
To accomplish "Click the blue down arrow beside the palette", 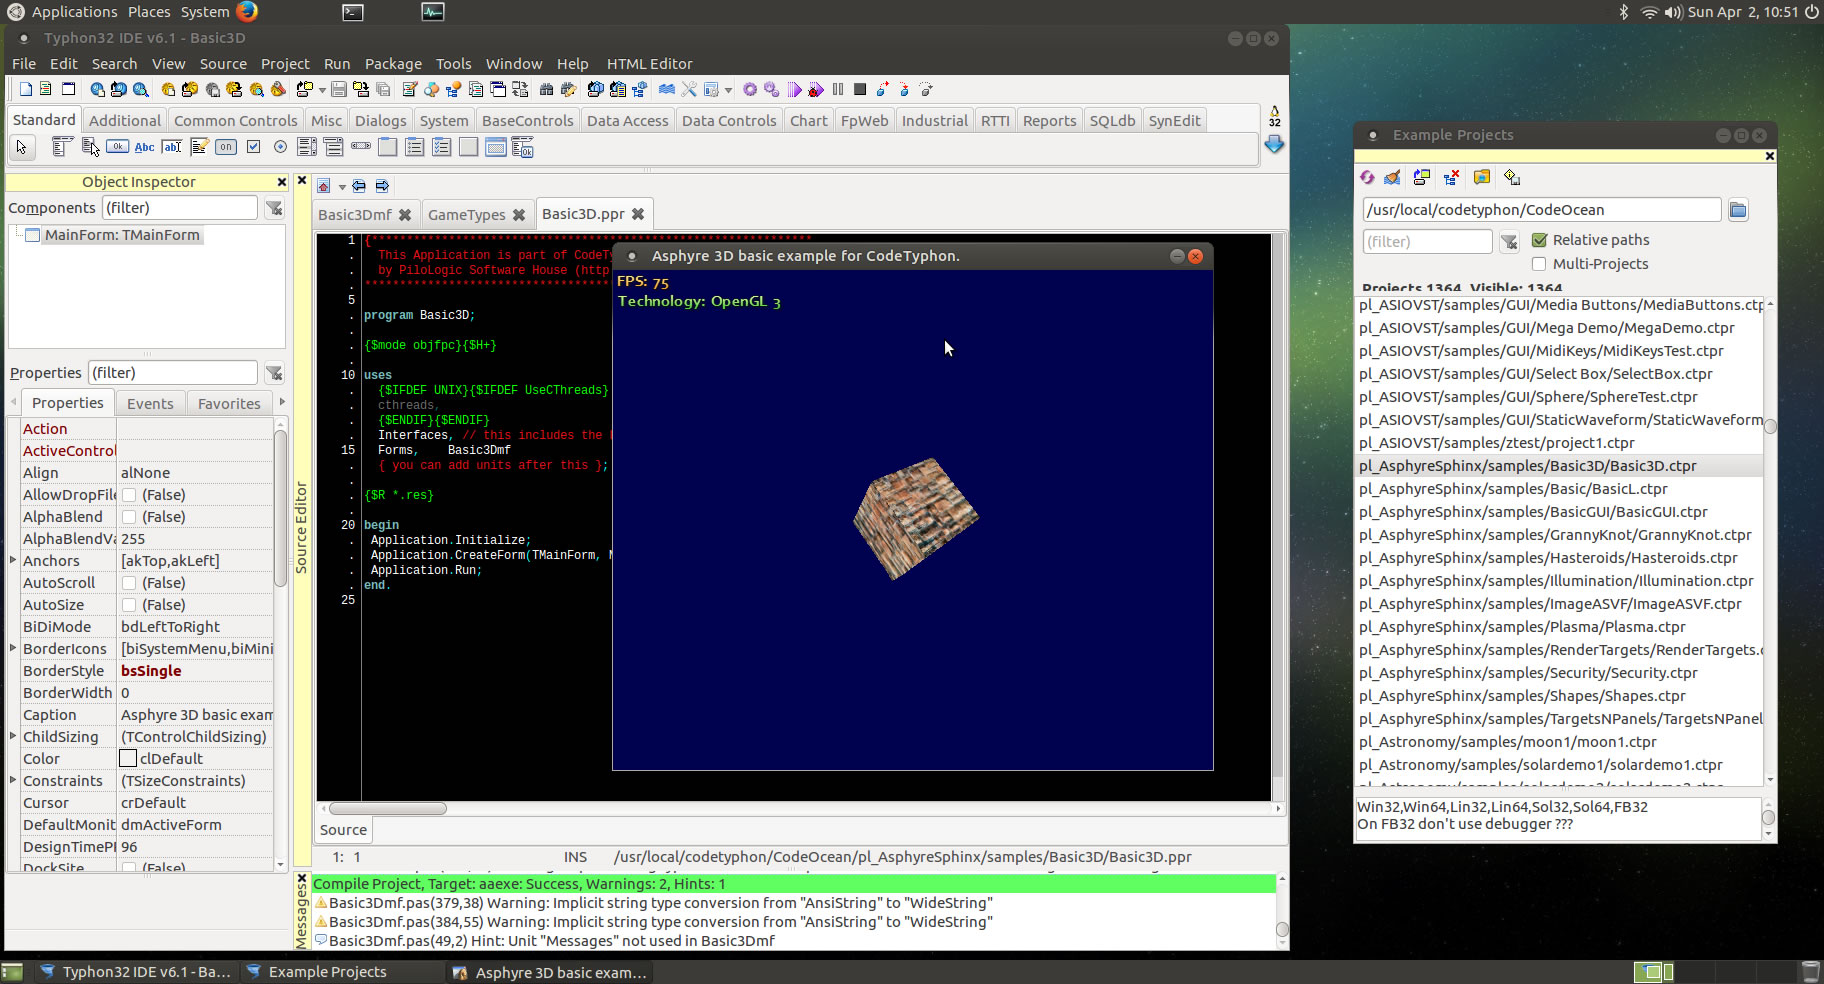I will [x=1274, y=145].
